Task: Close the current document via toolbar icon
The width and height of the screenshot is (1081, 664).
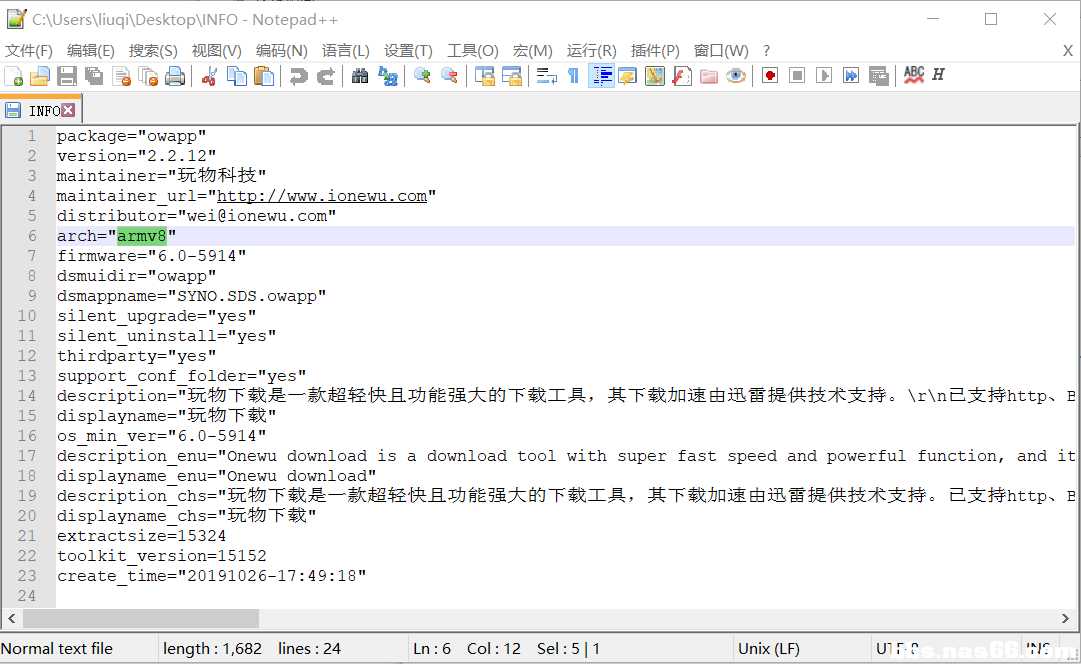Action: 121,76
